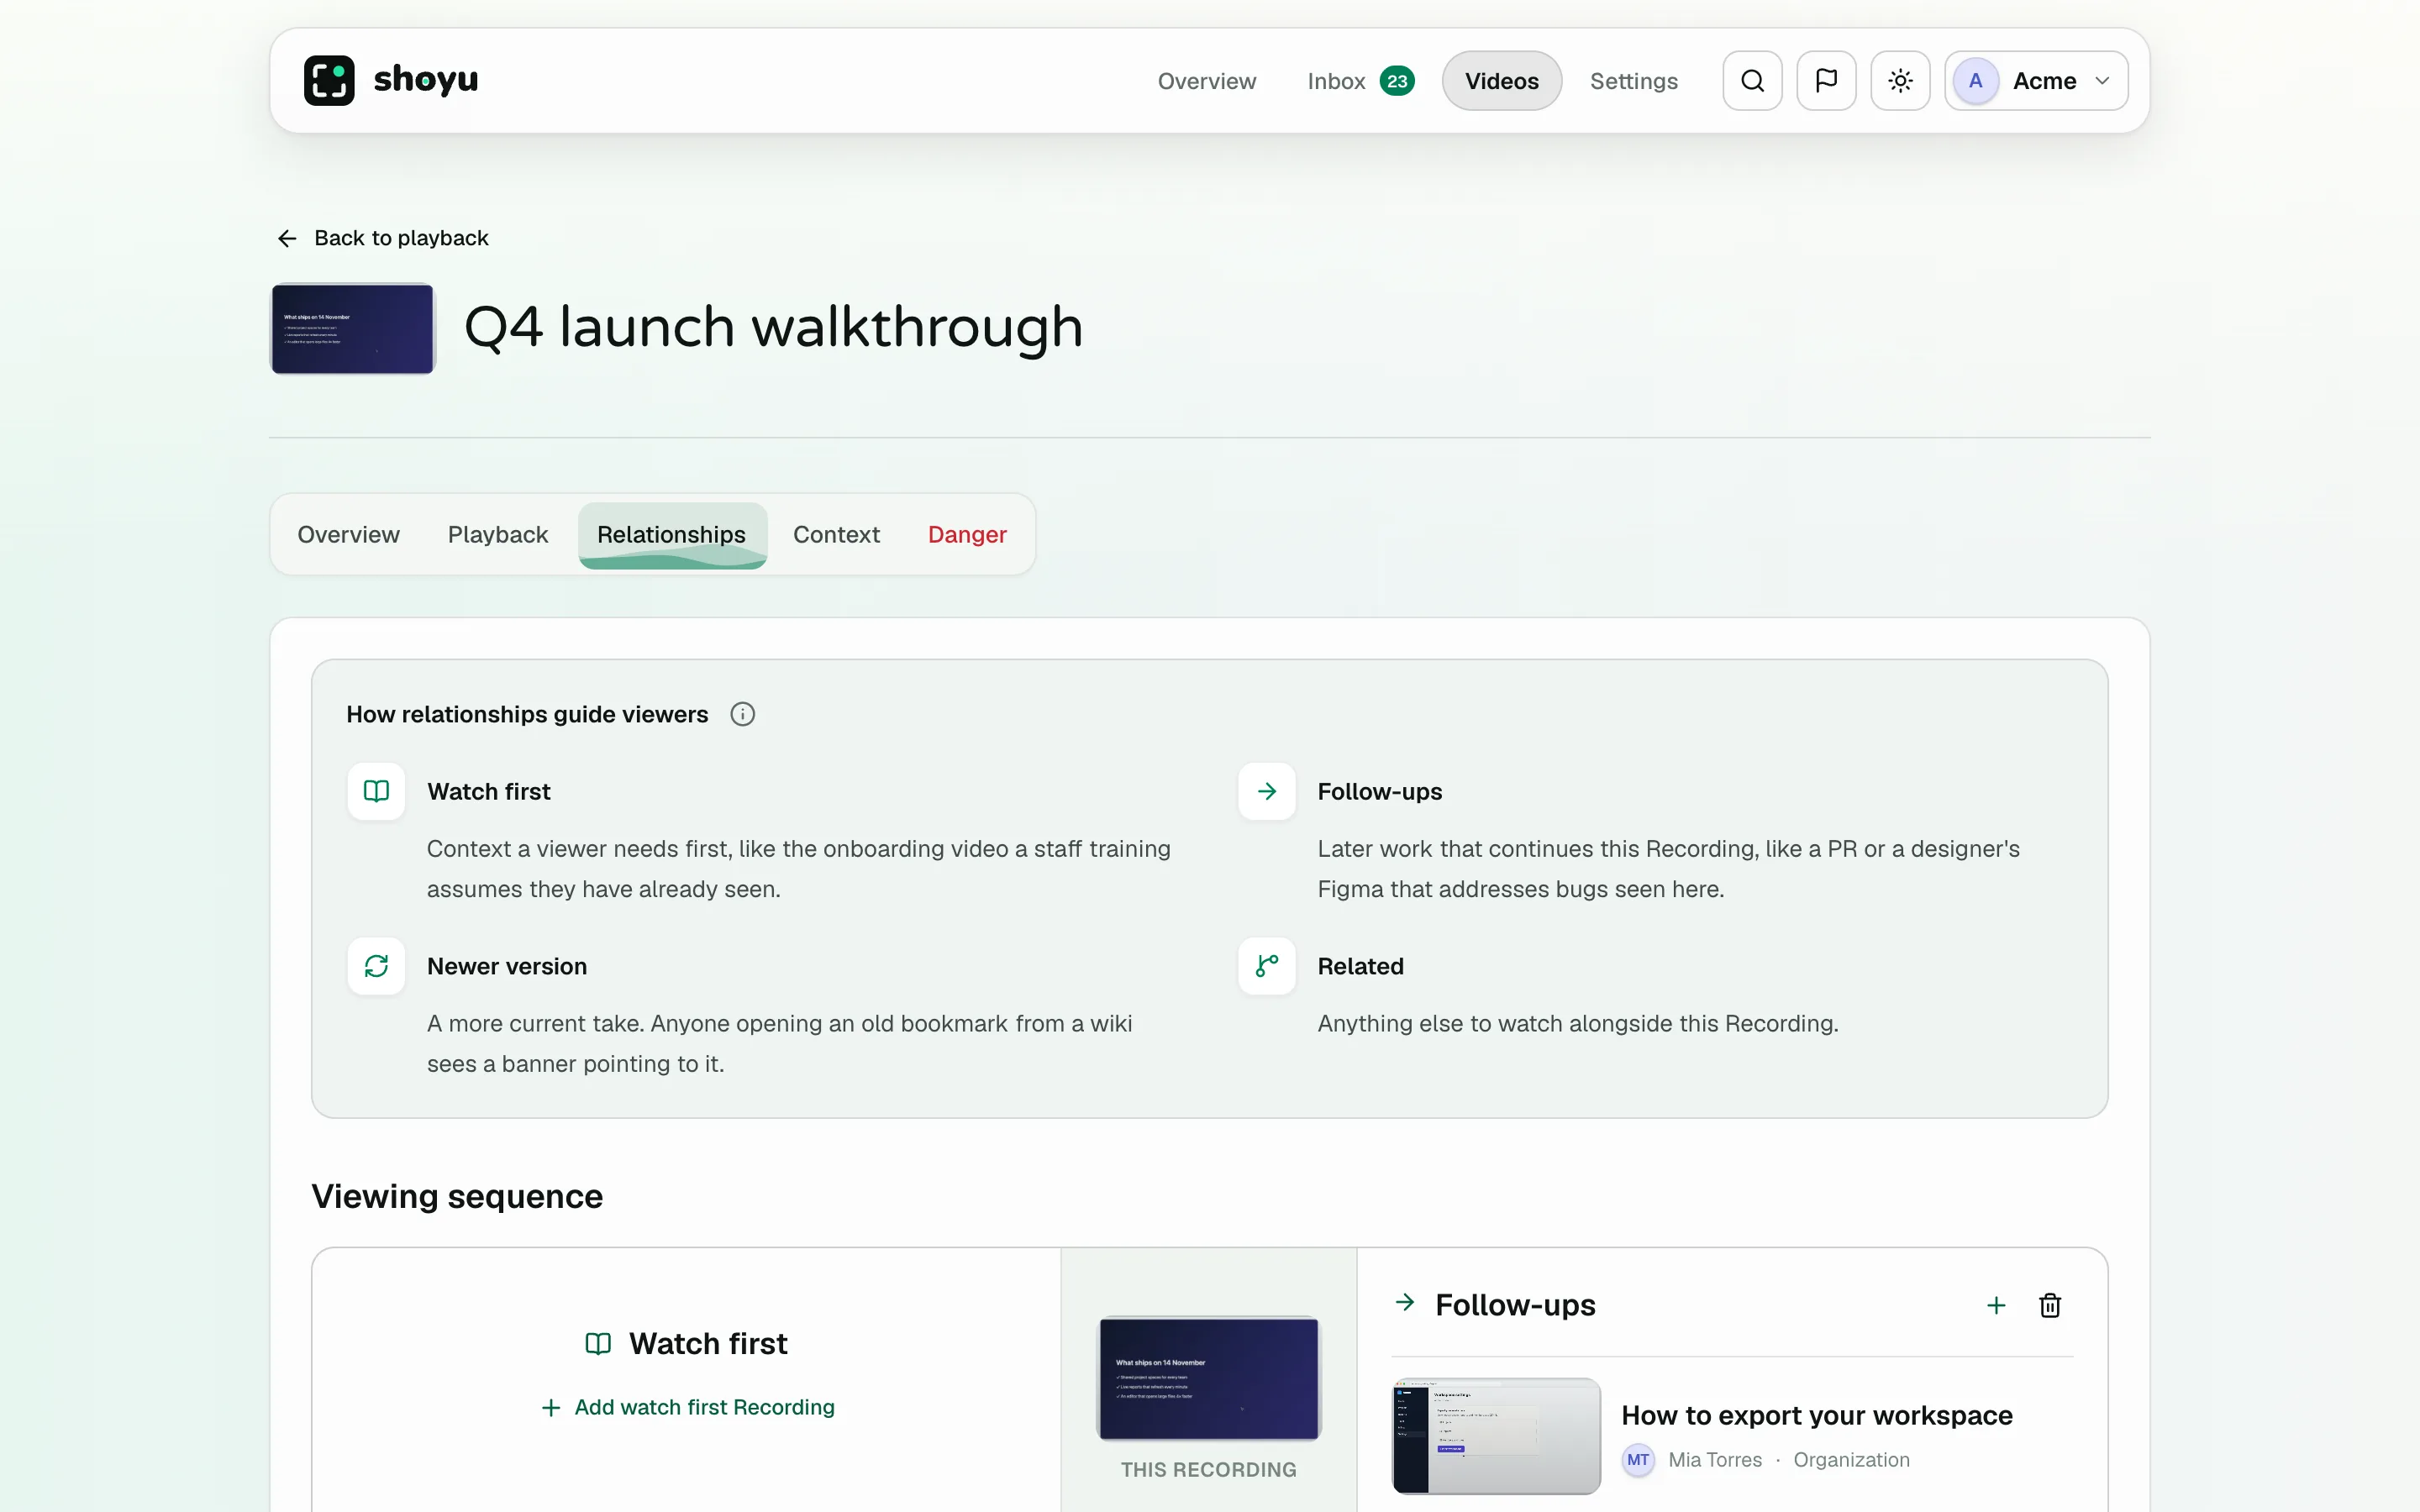Click the Q4 launch walkthrough header thumbnail
Image resolution: width=2420 pixels, height=1512 pixels.
(352, 329)
